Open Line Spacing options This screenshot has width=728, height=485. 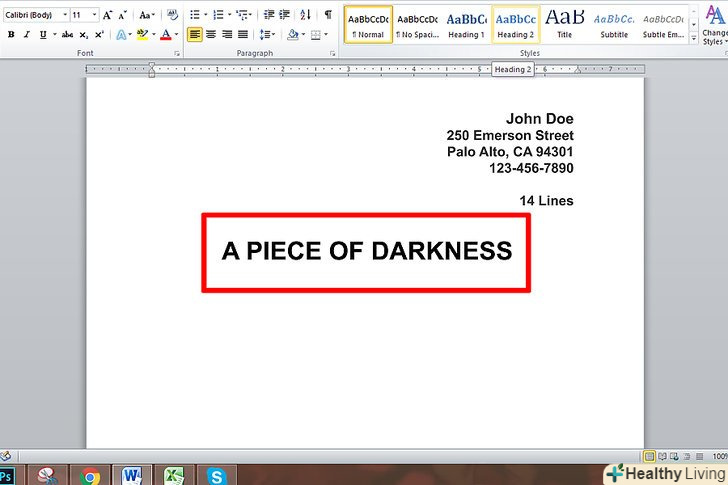click(x=267, y=34)
